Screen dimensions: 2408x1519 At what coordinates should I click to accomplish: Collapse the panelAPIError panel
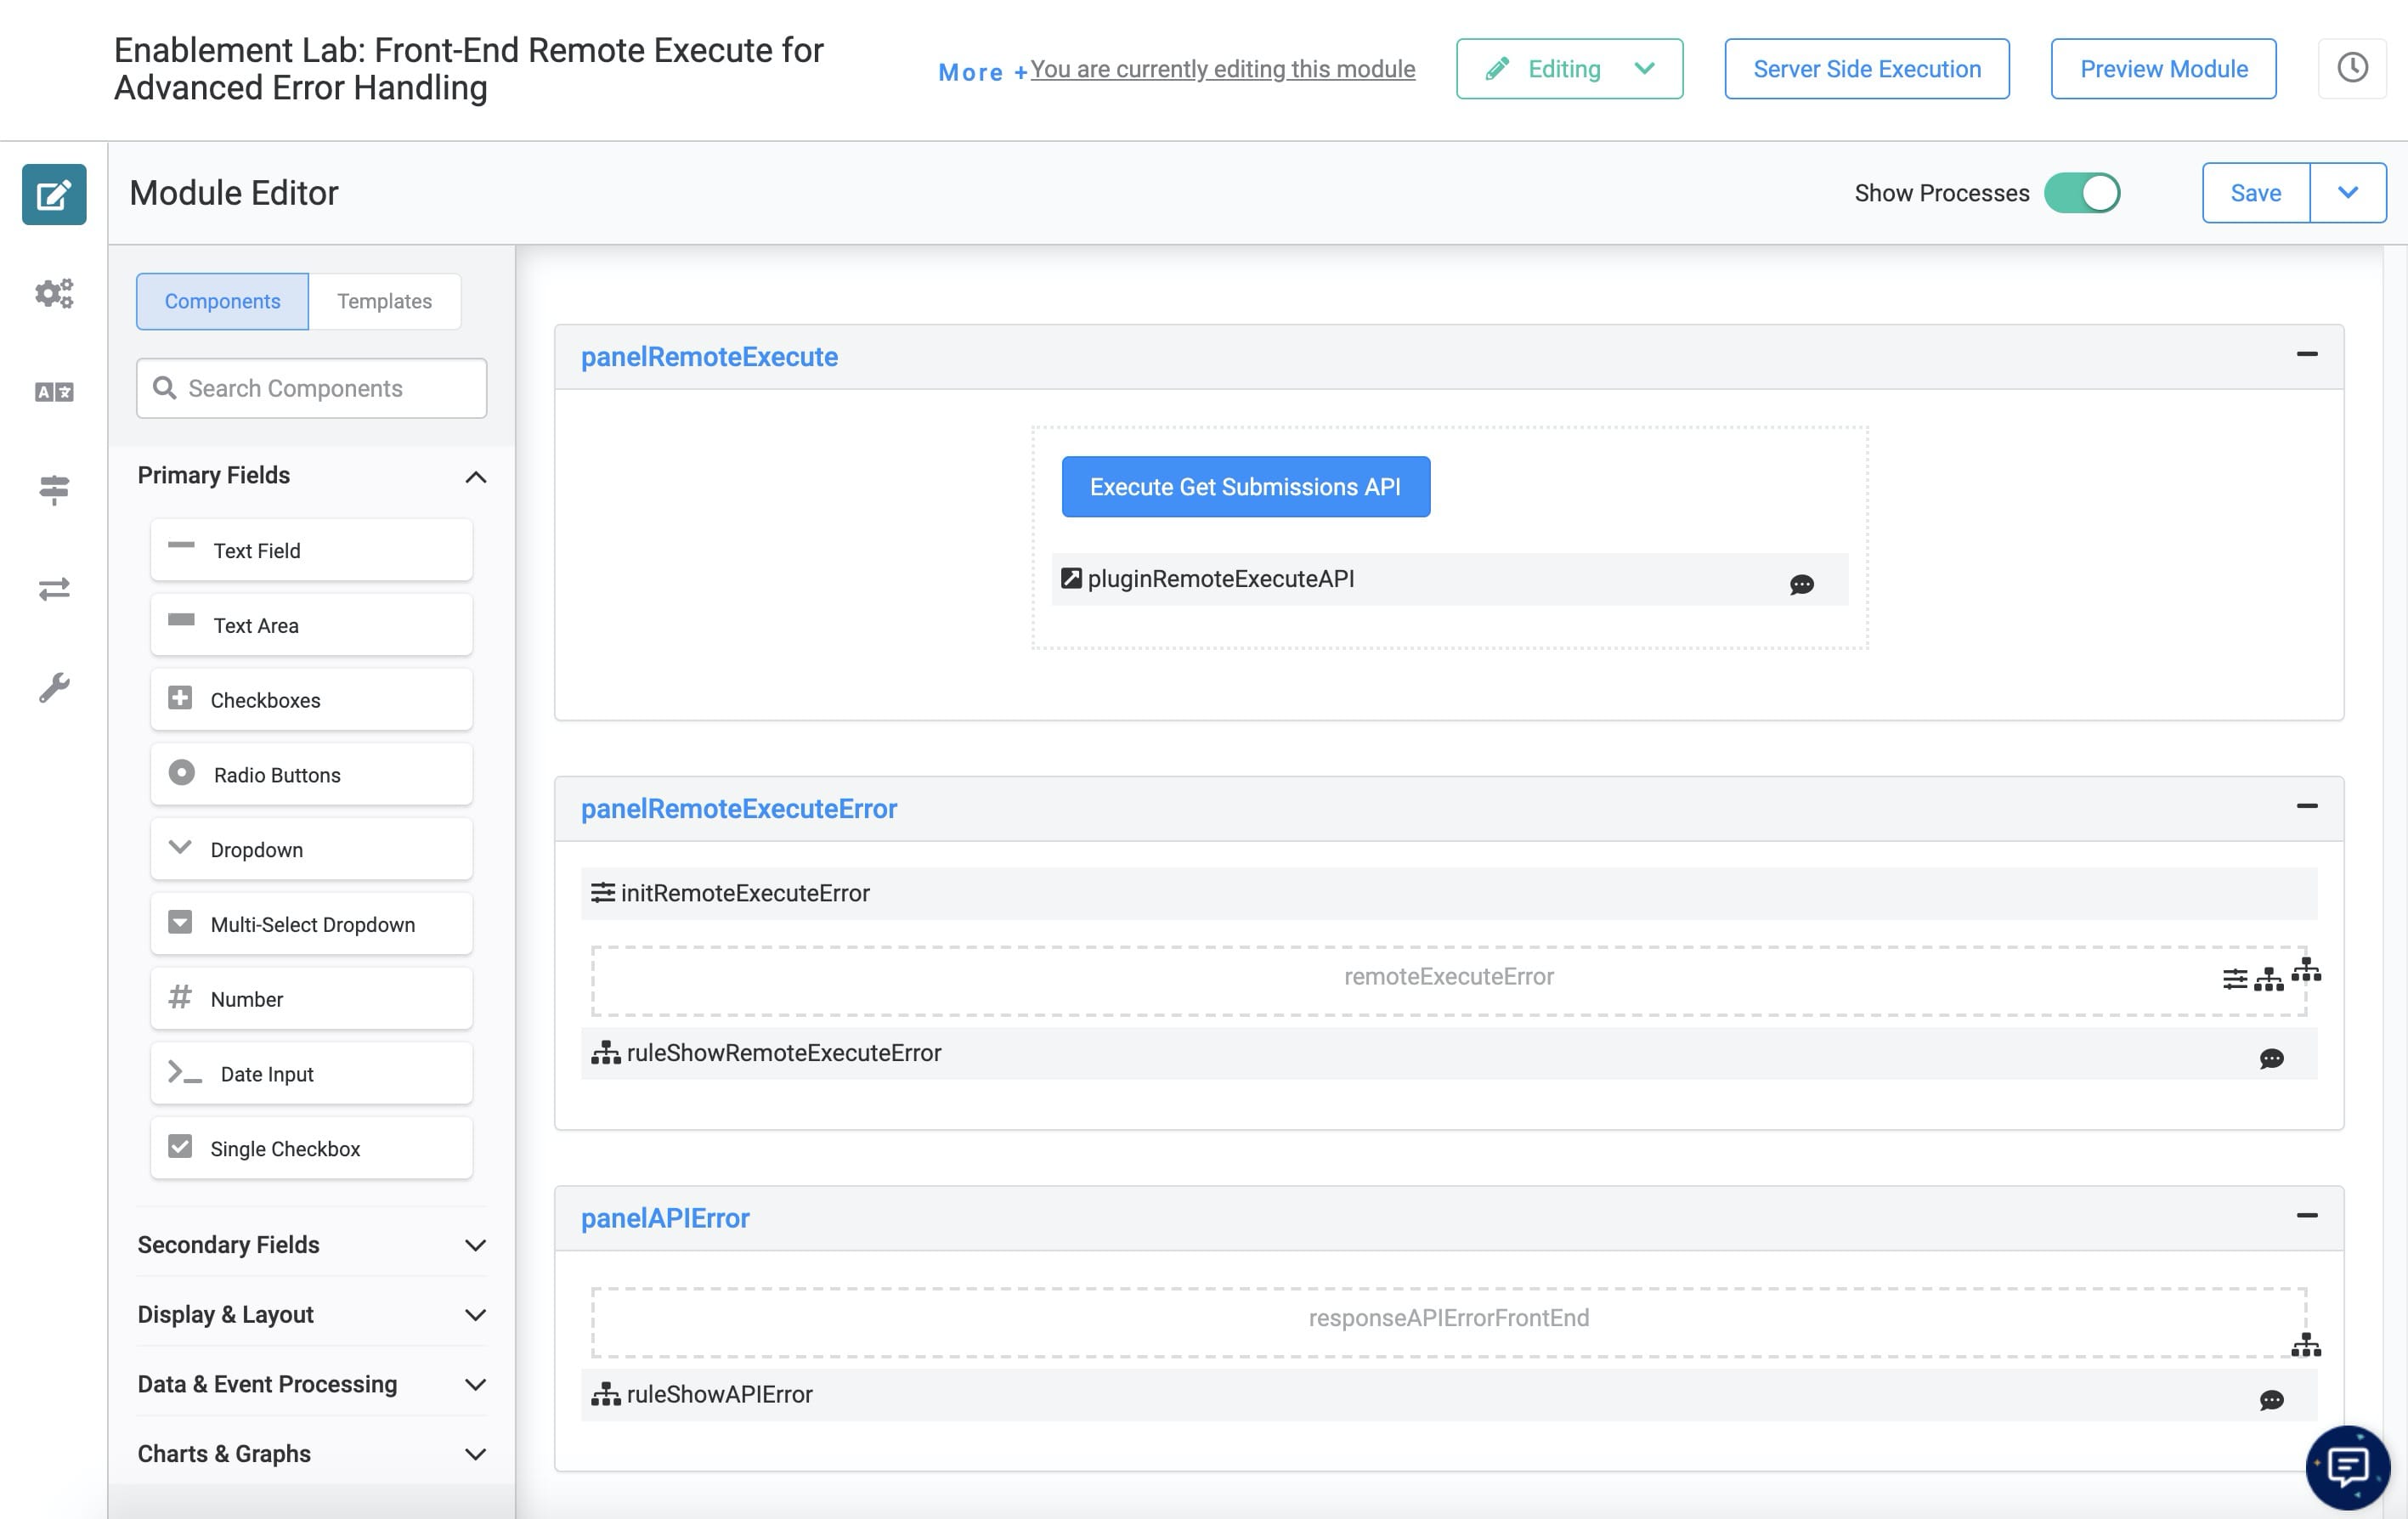coord(2306,1215)
